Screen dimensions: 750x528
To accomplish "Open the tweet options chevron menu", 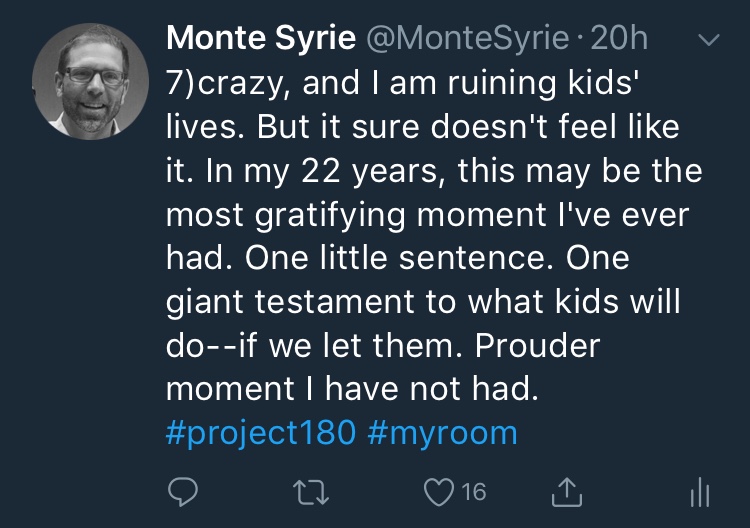I will [707, 41].
